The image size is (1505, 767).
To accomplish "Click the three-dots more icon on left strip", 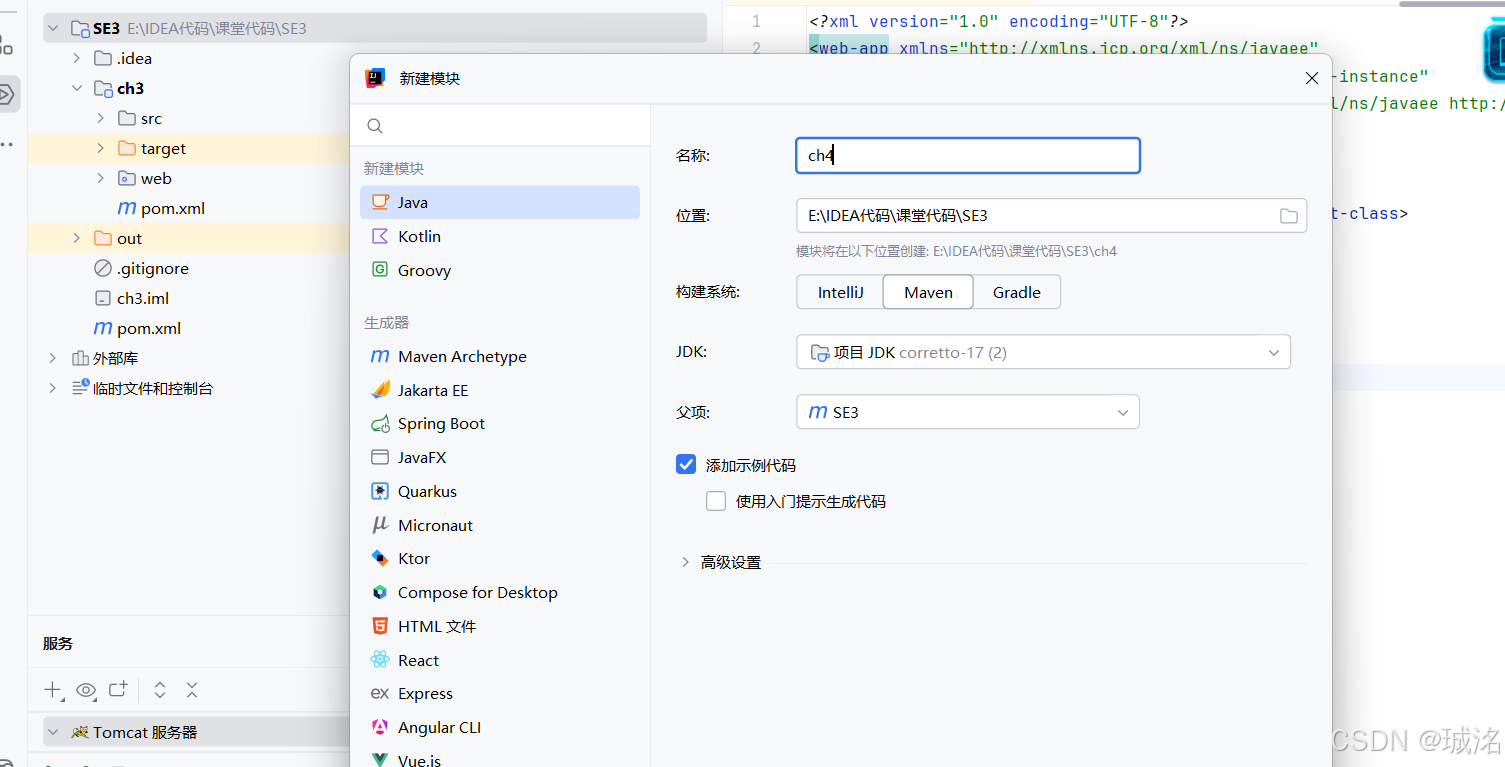I will point(7,145).
